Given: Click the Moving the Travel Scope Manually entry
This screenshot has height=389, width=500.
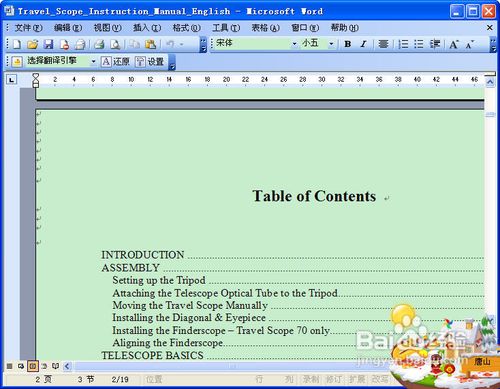Looking at the screenshot, I should point(190,305).
